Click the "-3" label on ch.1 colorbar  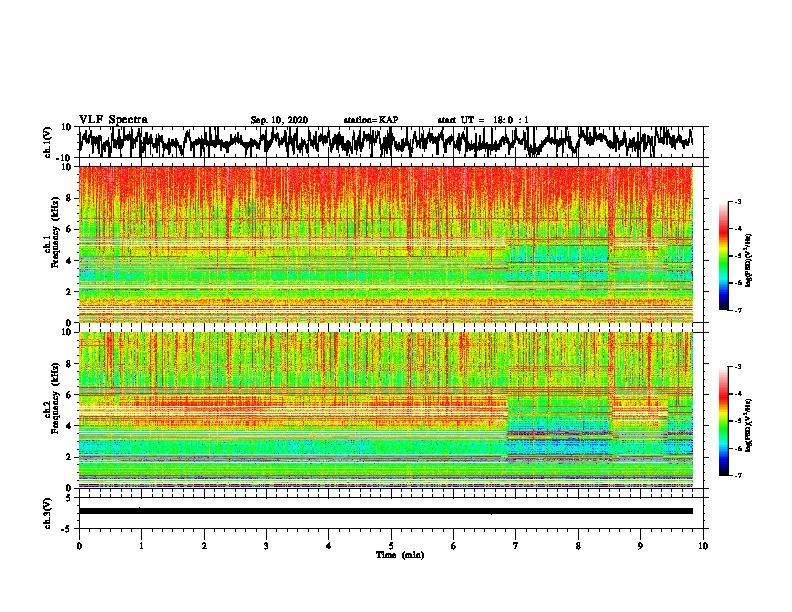click(x=737, y=202)
